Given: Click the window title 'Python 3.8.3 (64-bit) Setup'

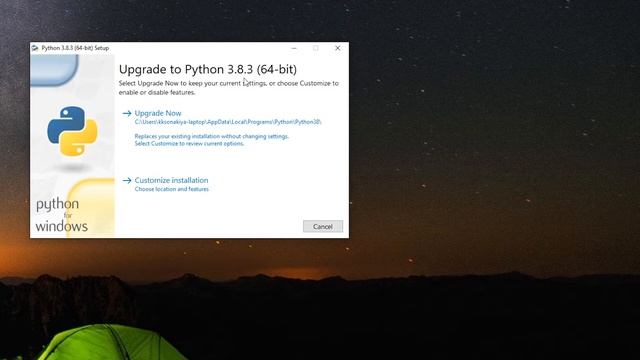Looking at the screenshot, I should point(75,48).
